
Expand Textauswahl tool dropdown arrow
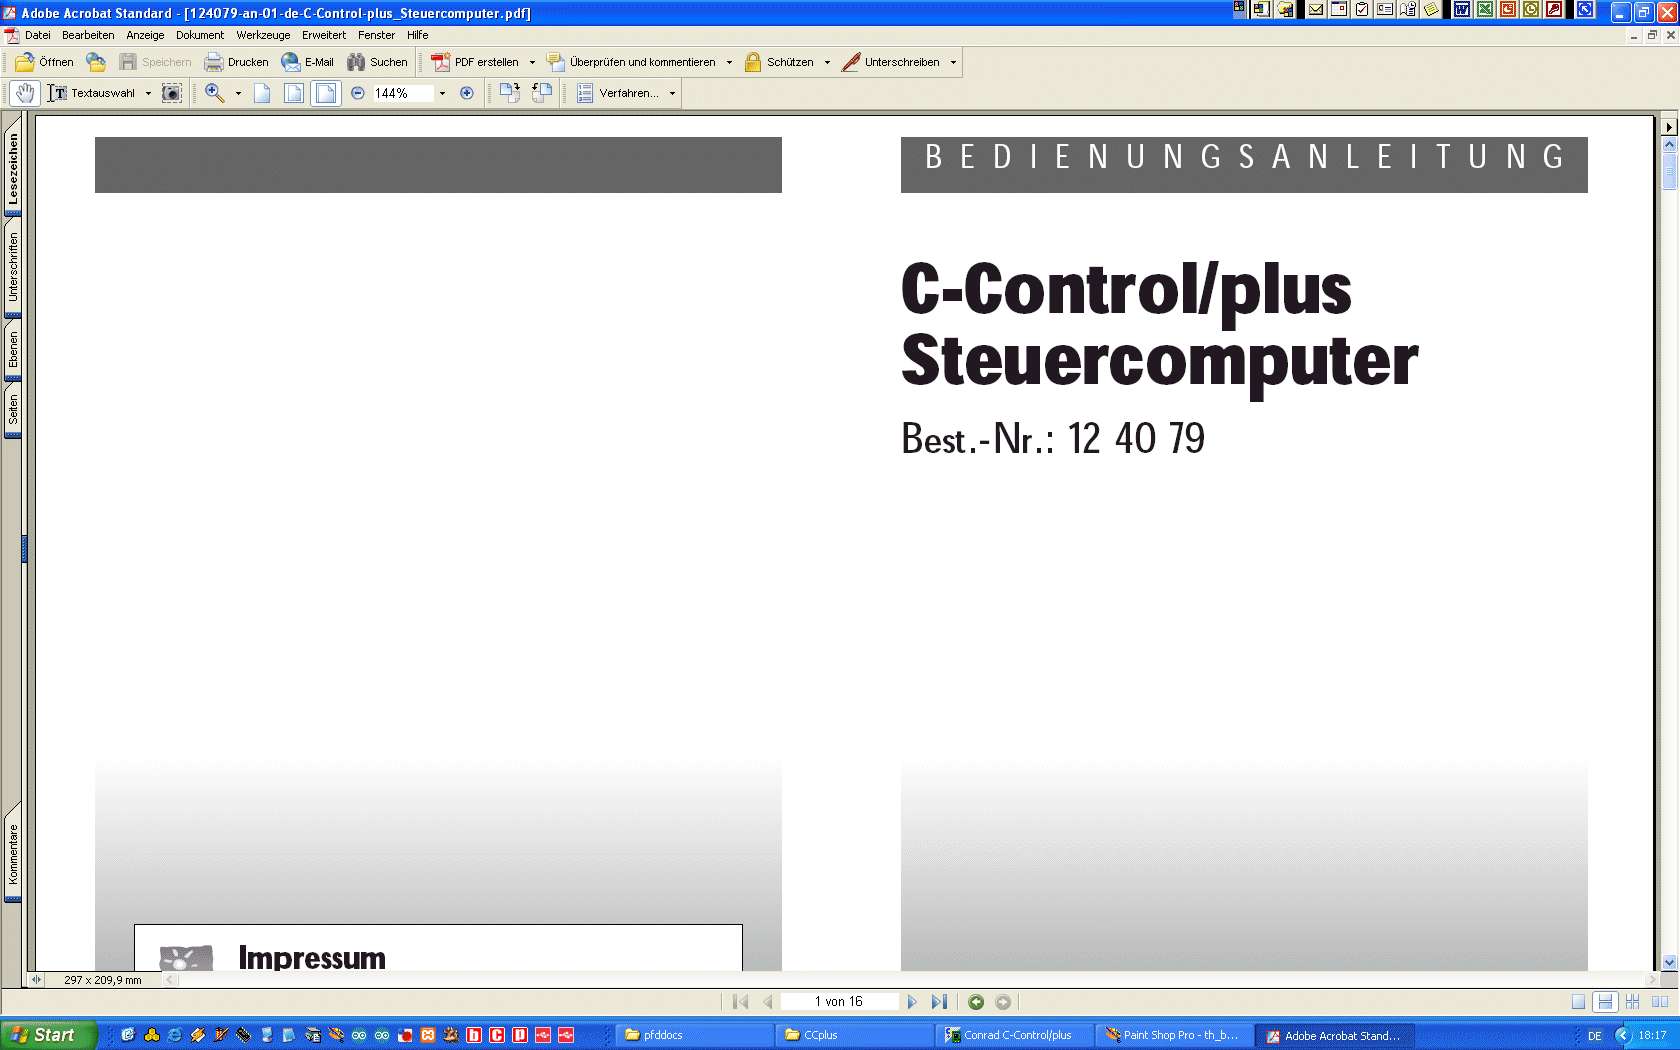[x=148, y=93]
